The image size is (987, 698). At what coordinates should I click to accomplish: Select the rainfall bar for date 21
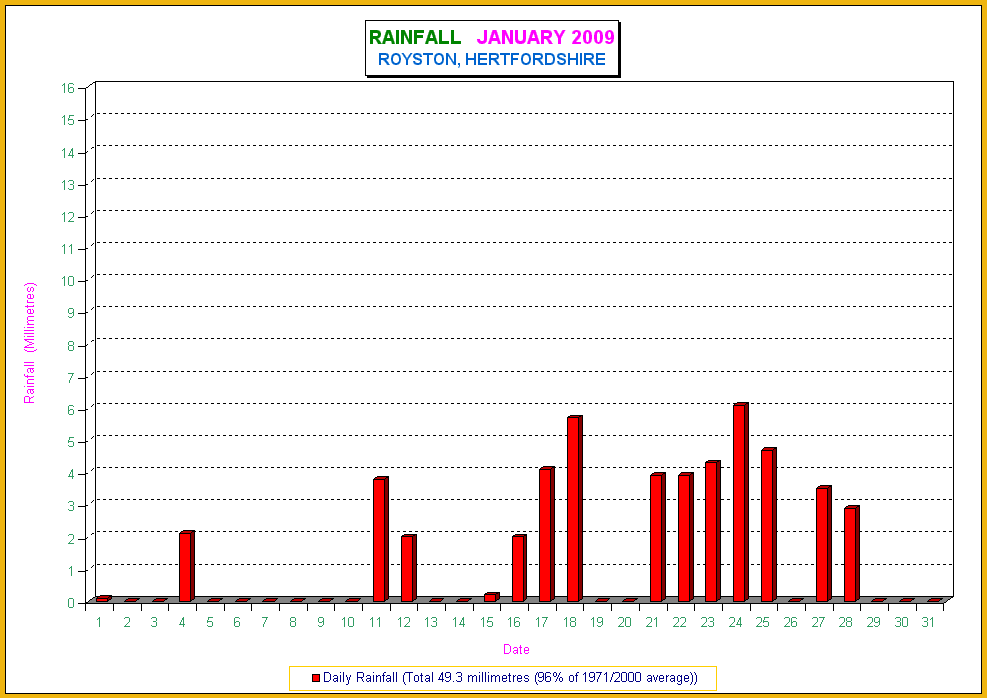pos(658,538)
